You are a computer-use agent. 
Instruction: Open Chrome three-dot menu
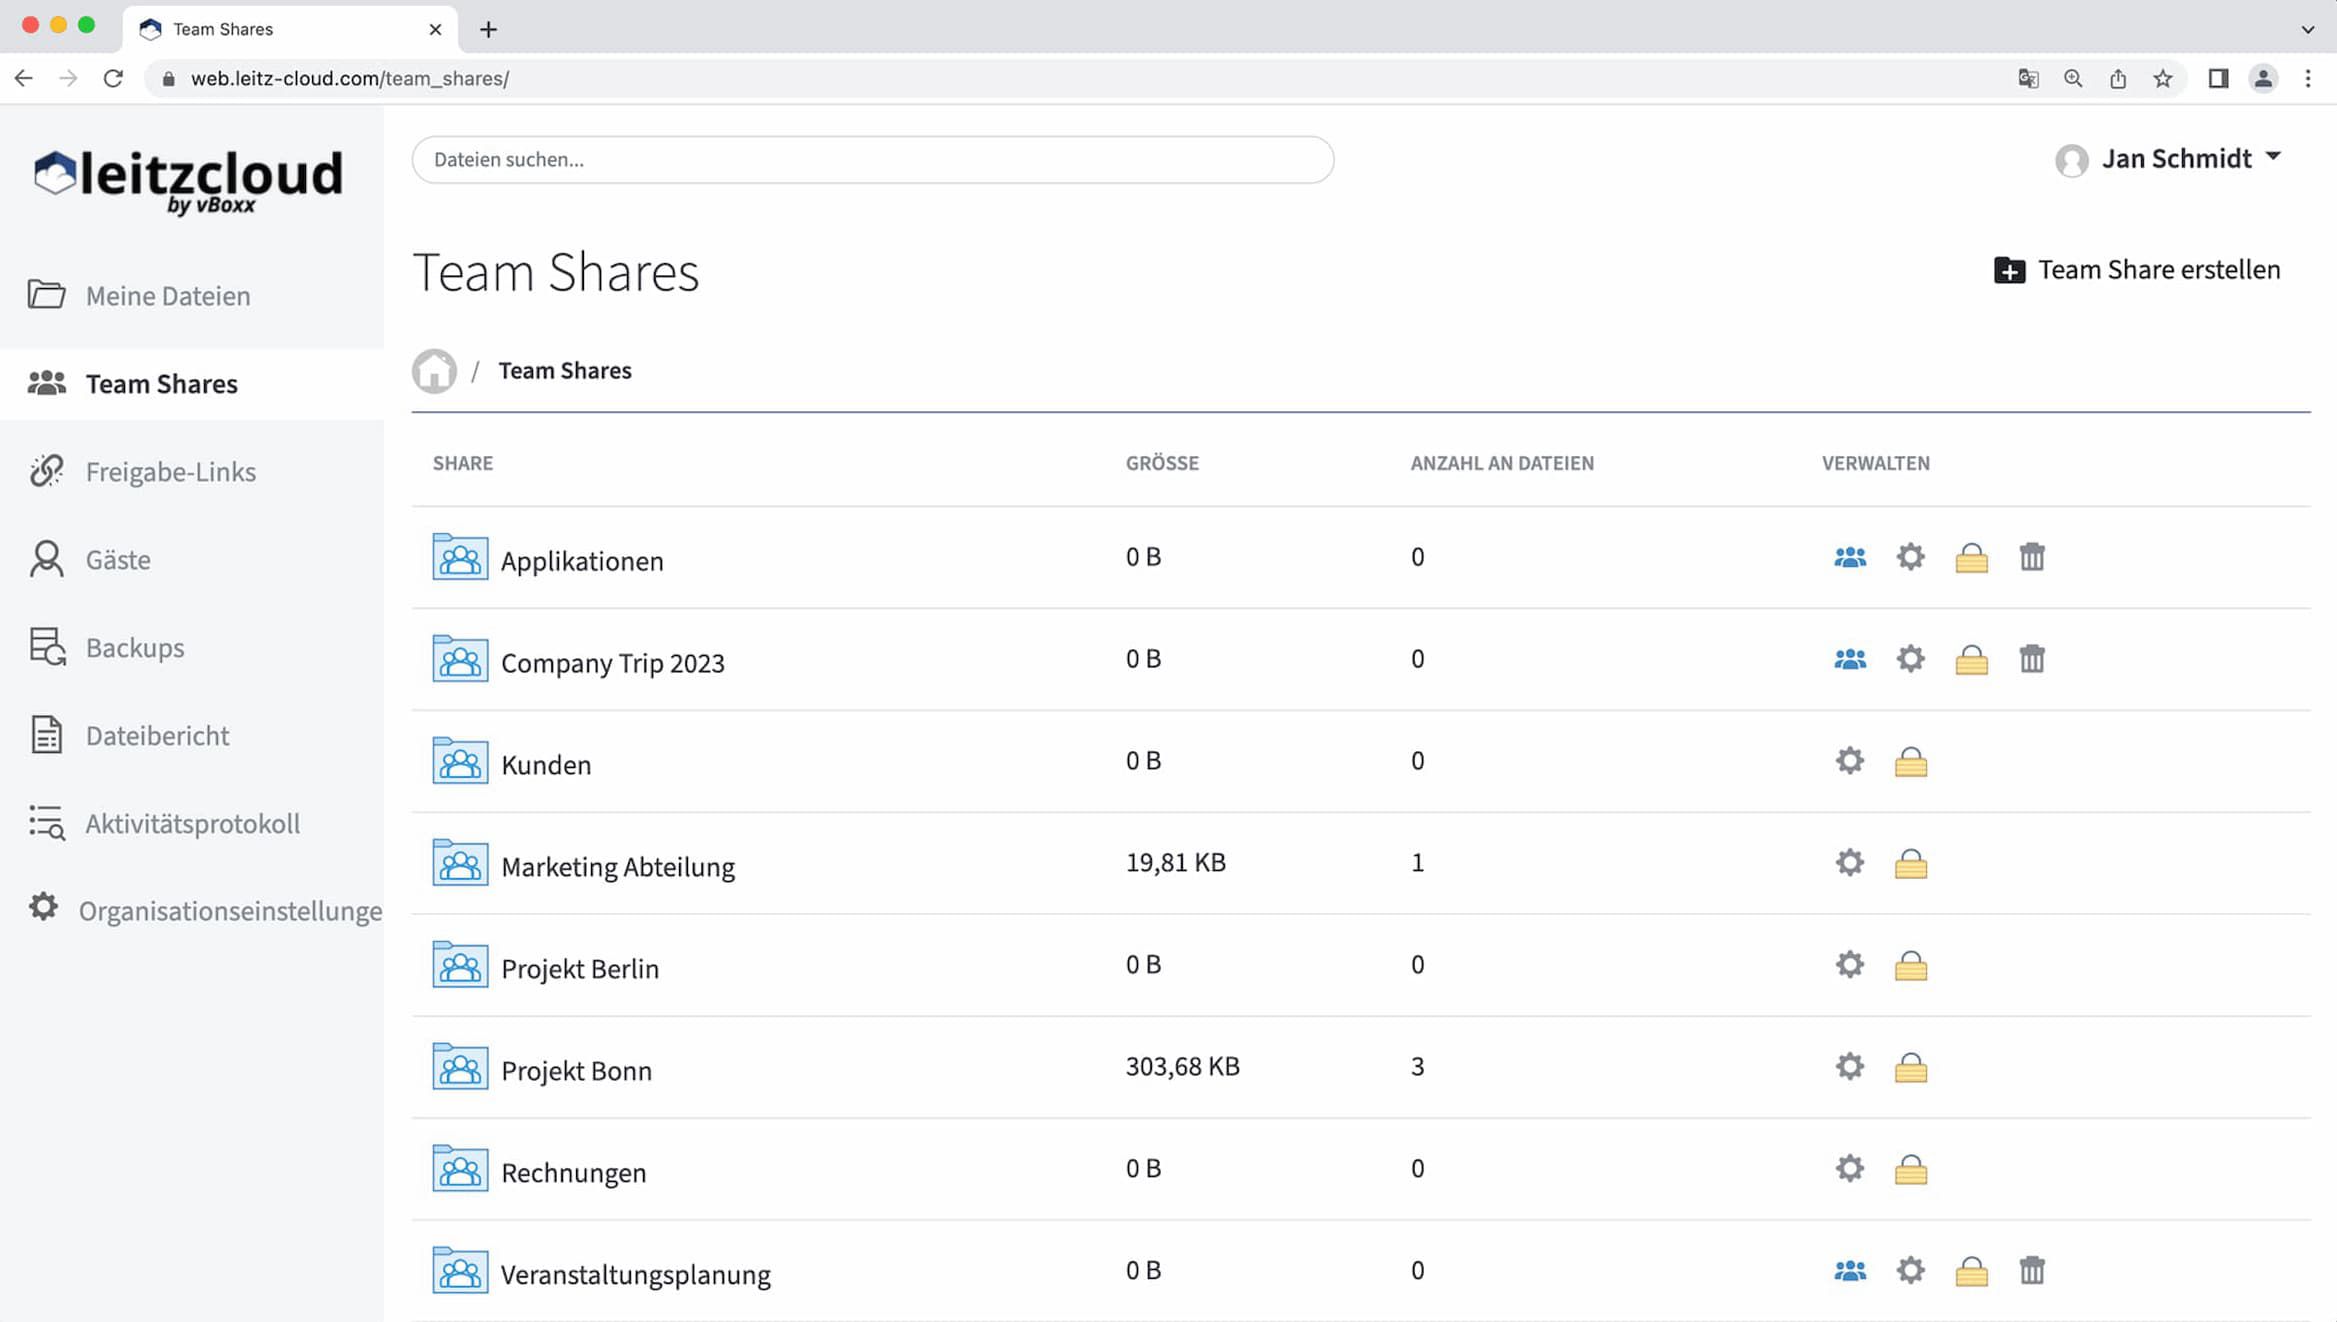click(x=2307, y=78)
